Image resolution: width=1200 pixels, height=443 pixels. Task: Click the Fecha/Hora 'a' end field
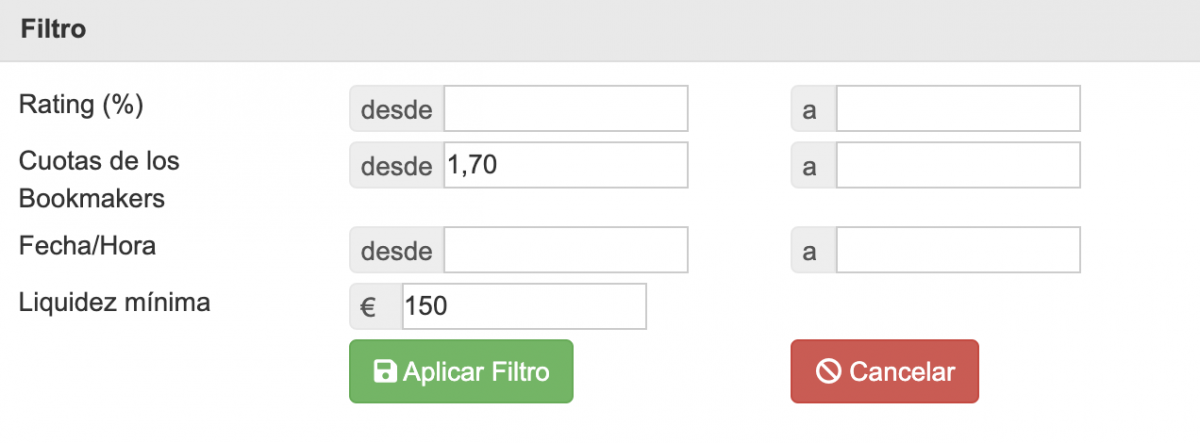(x=958, y=250)
